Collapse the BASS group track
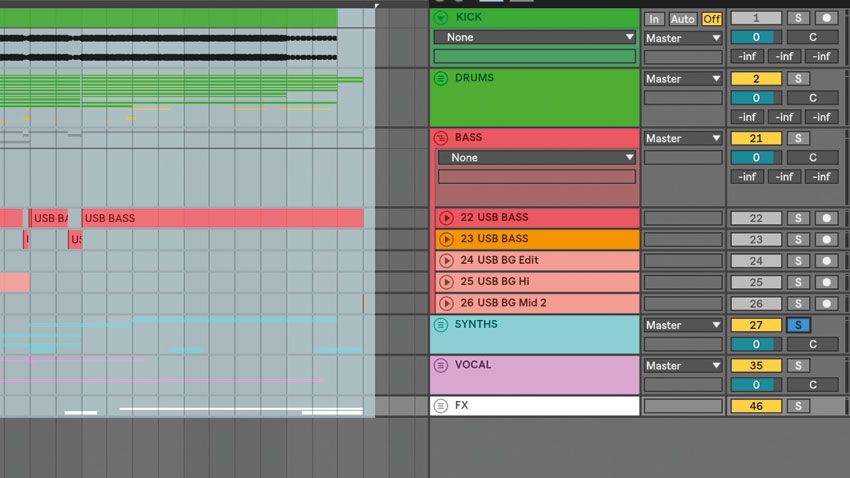The width and height of the screenshot is (850, 478). coord(441,138)
